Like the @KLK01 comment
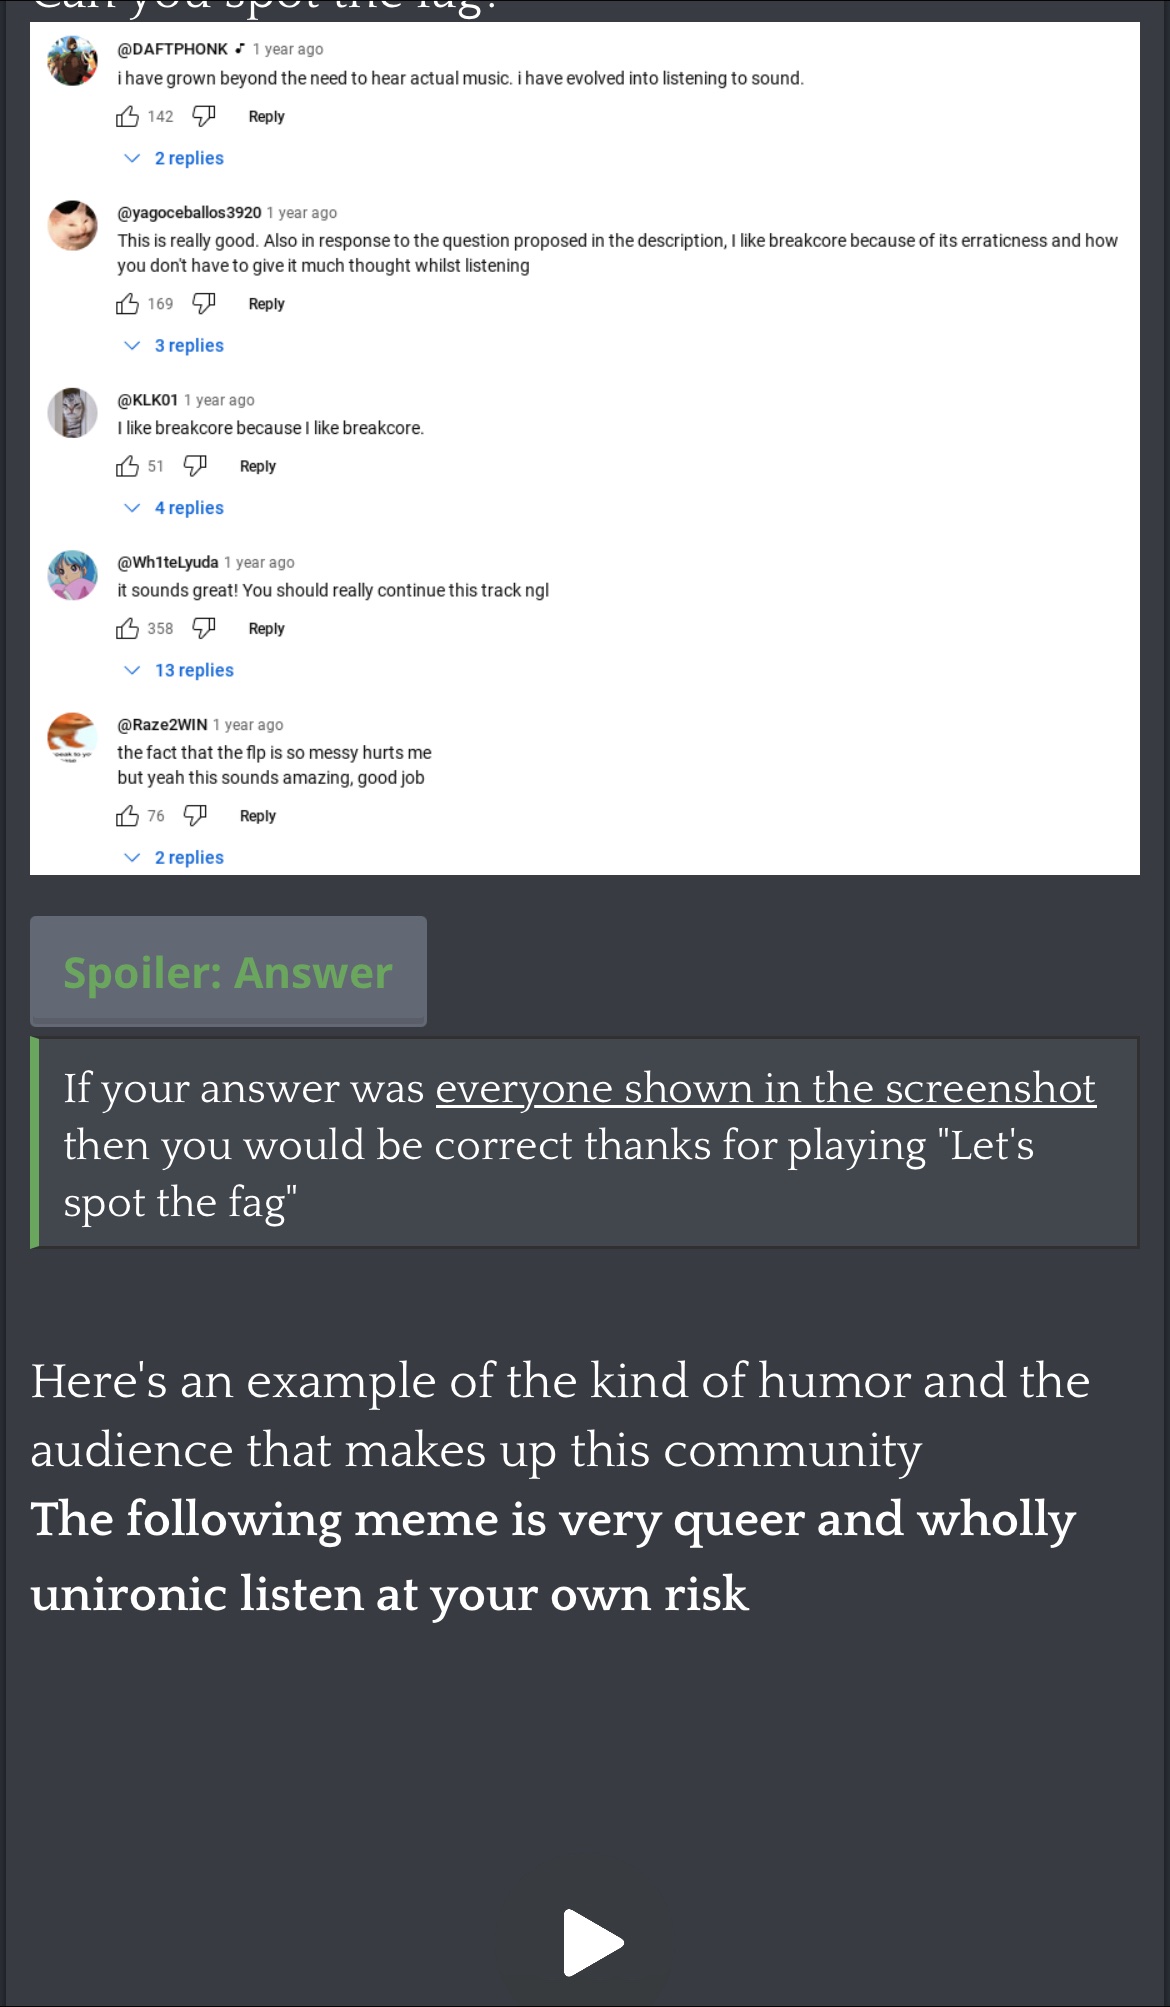 click(128, 466)
